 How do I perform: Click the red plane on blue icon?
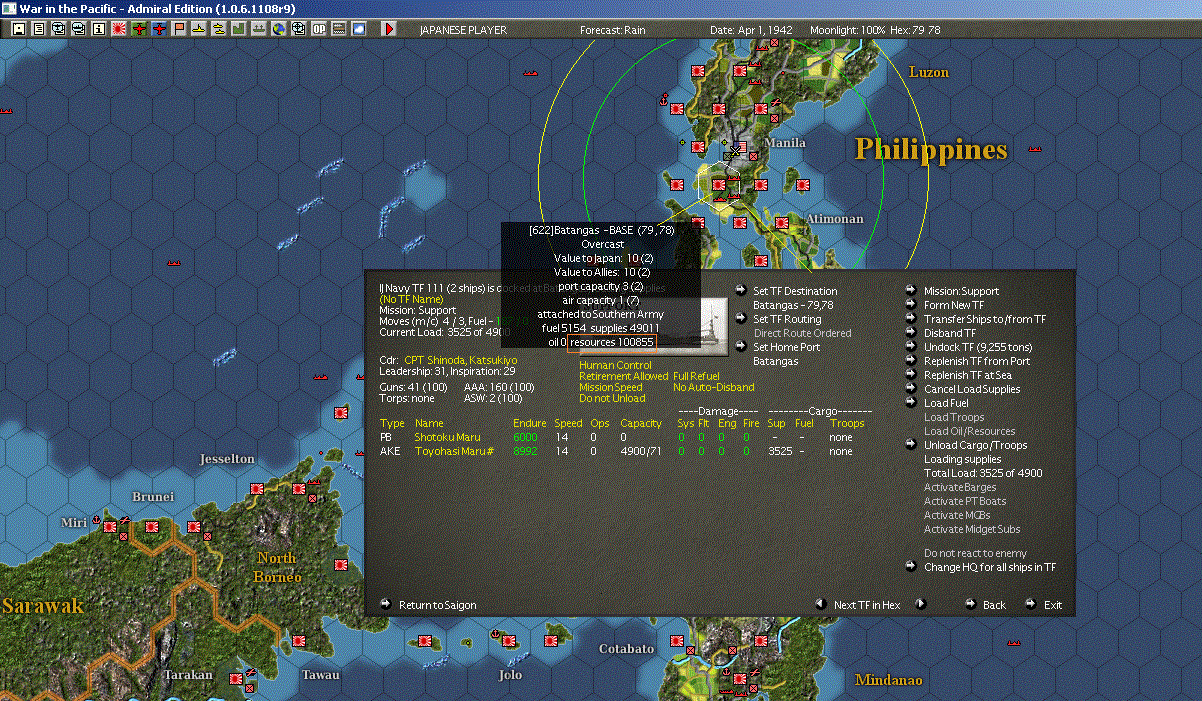point(159,30)
